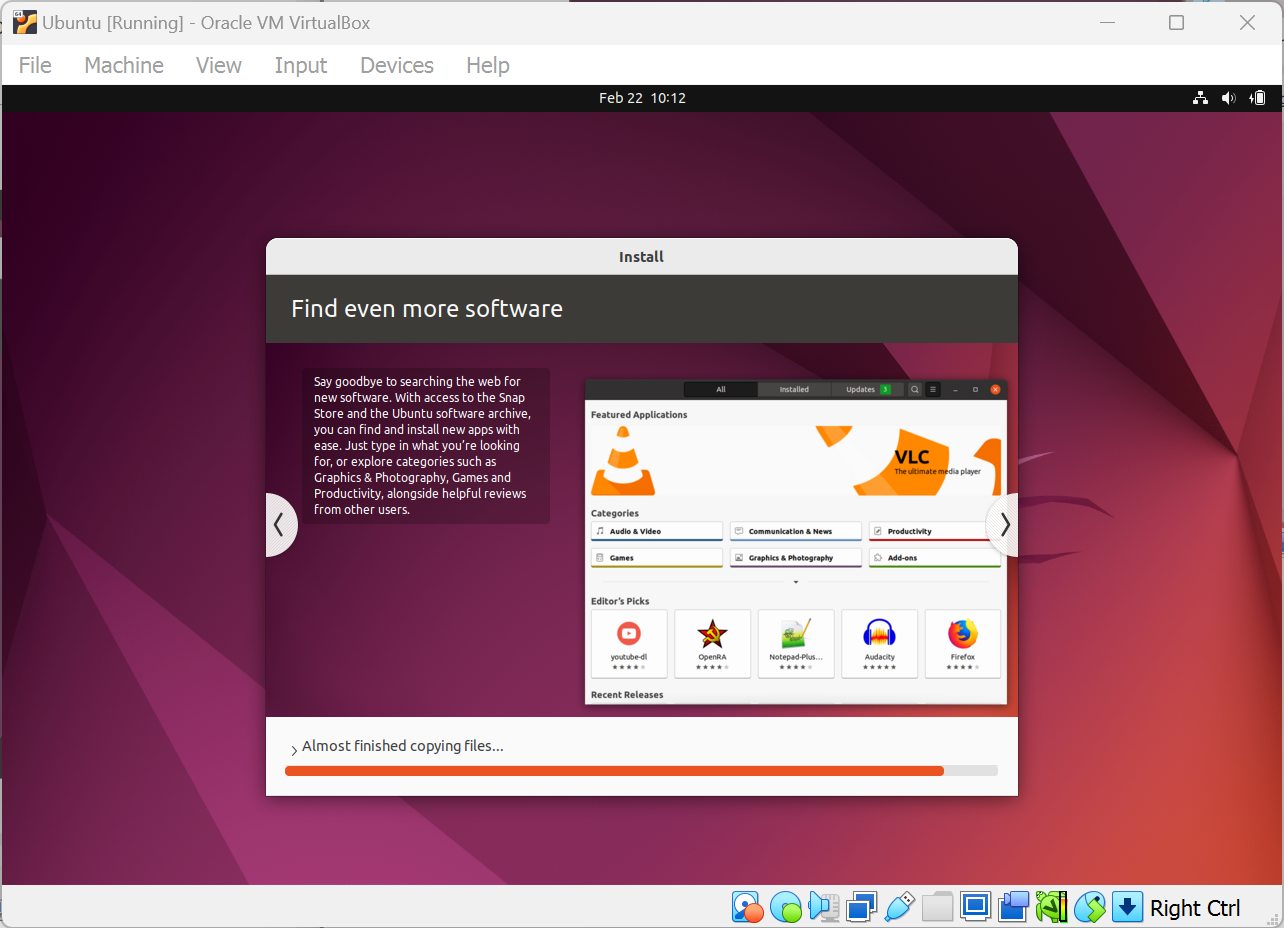This screenshot has height=928, width=1284.
Task: Open the network adapters indicator
Action: [861, 907]
